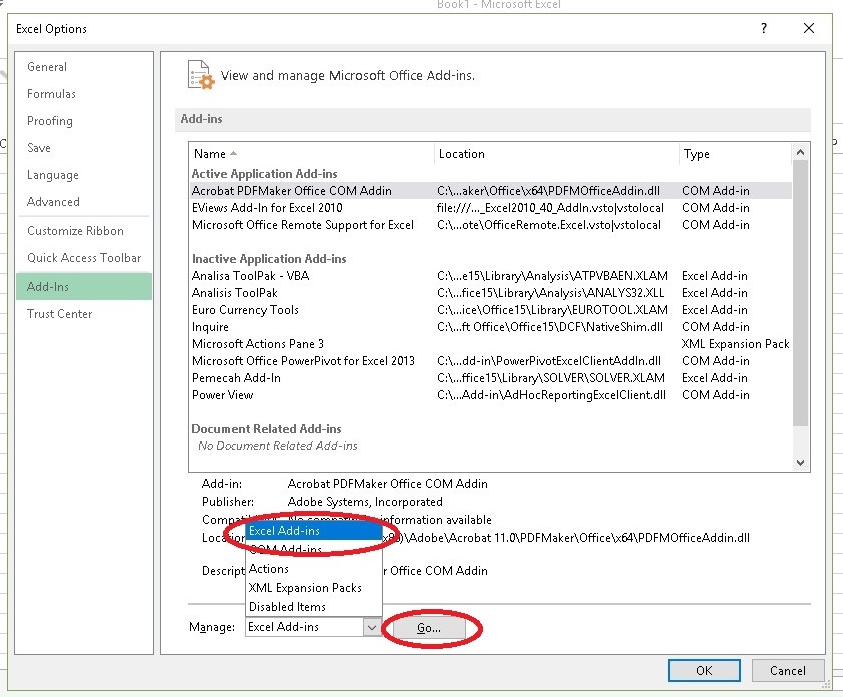Click the Add-ins gear header icon

tap(201, 75)
